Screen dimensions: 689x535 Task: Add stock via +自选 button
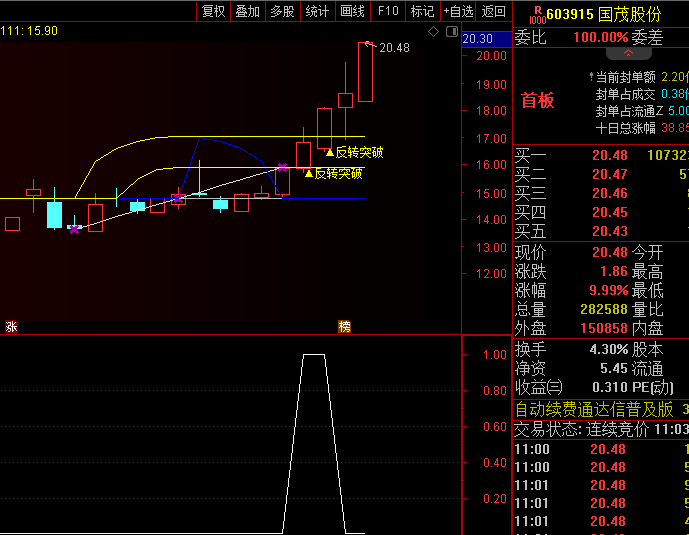[x=458, y=11]
